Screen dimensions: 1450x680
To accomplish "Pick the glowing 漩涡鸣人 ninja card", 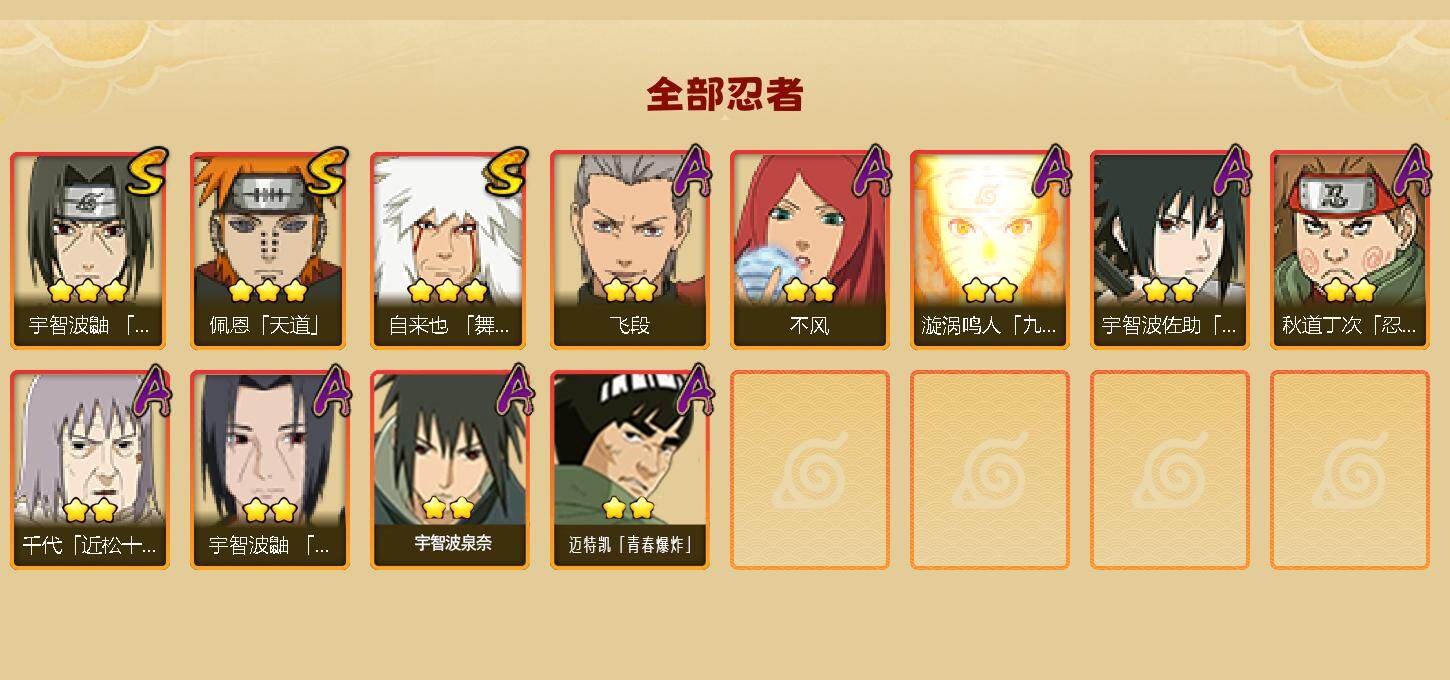I will point(989,250).
